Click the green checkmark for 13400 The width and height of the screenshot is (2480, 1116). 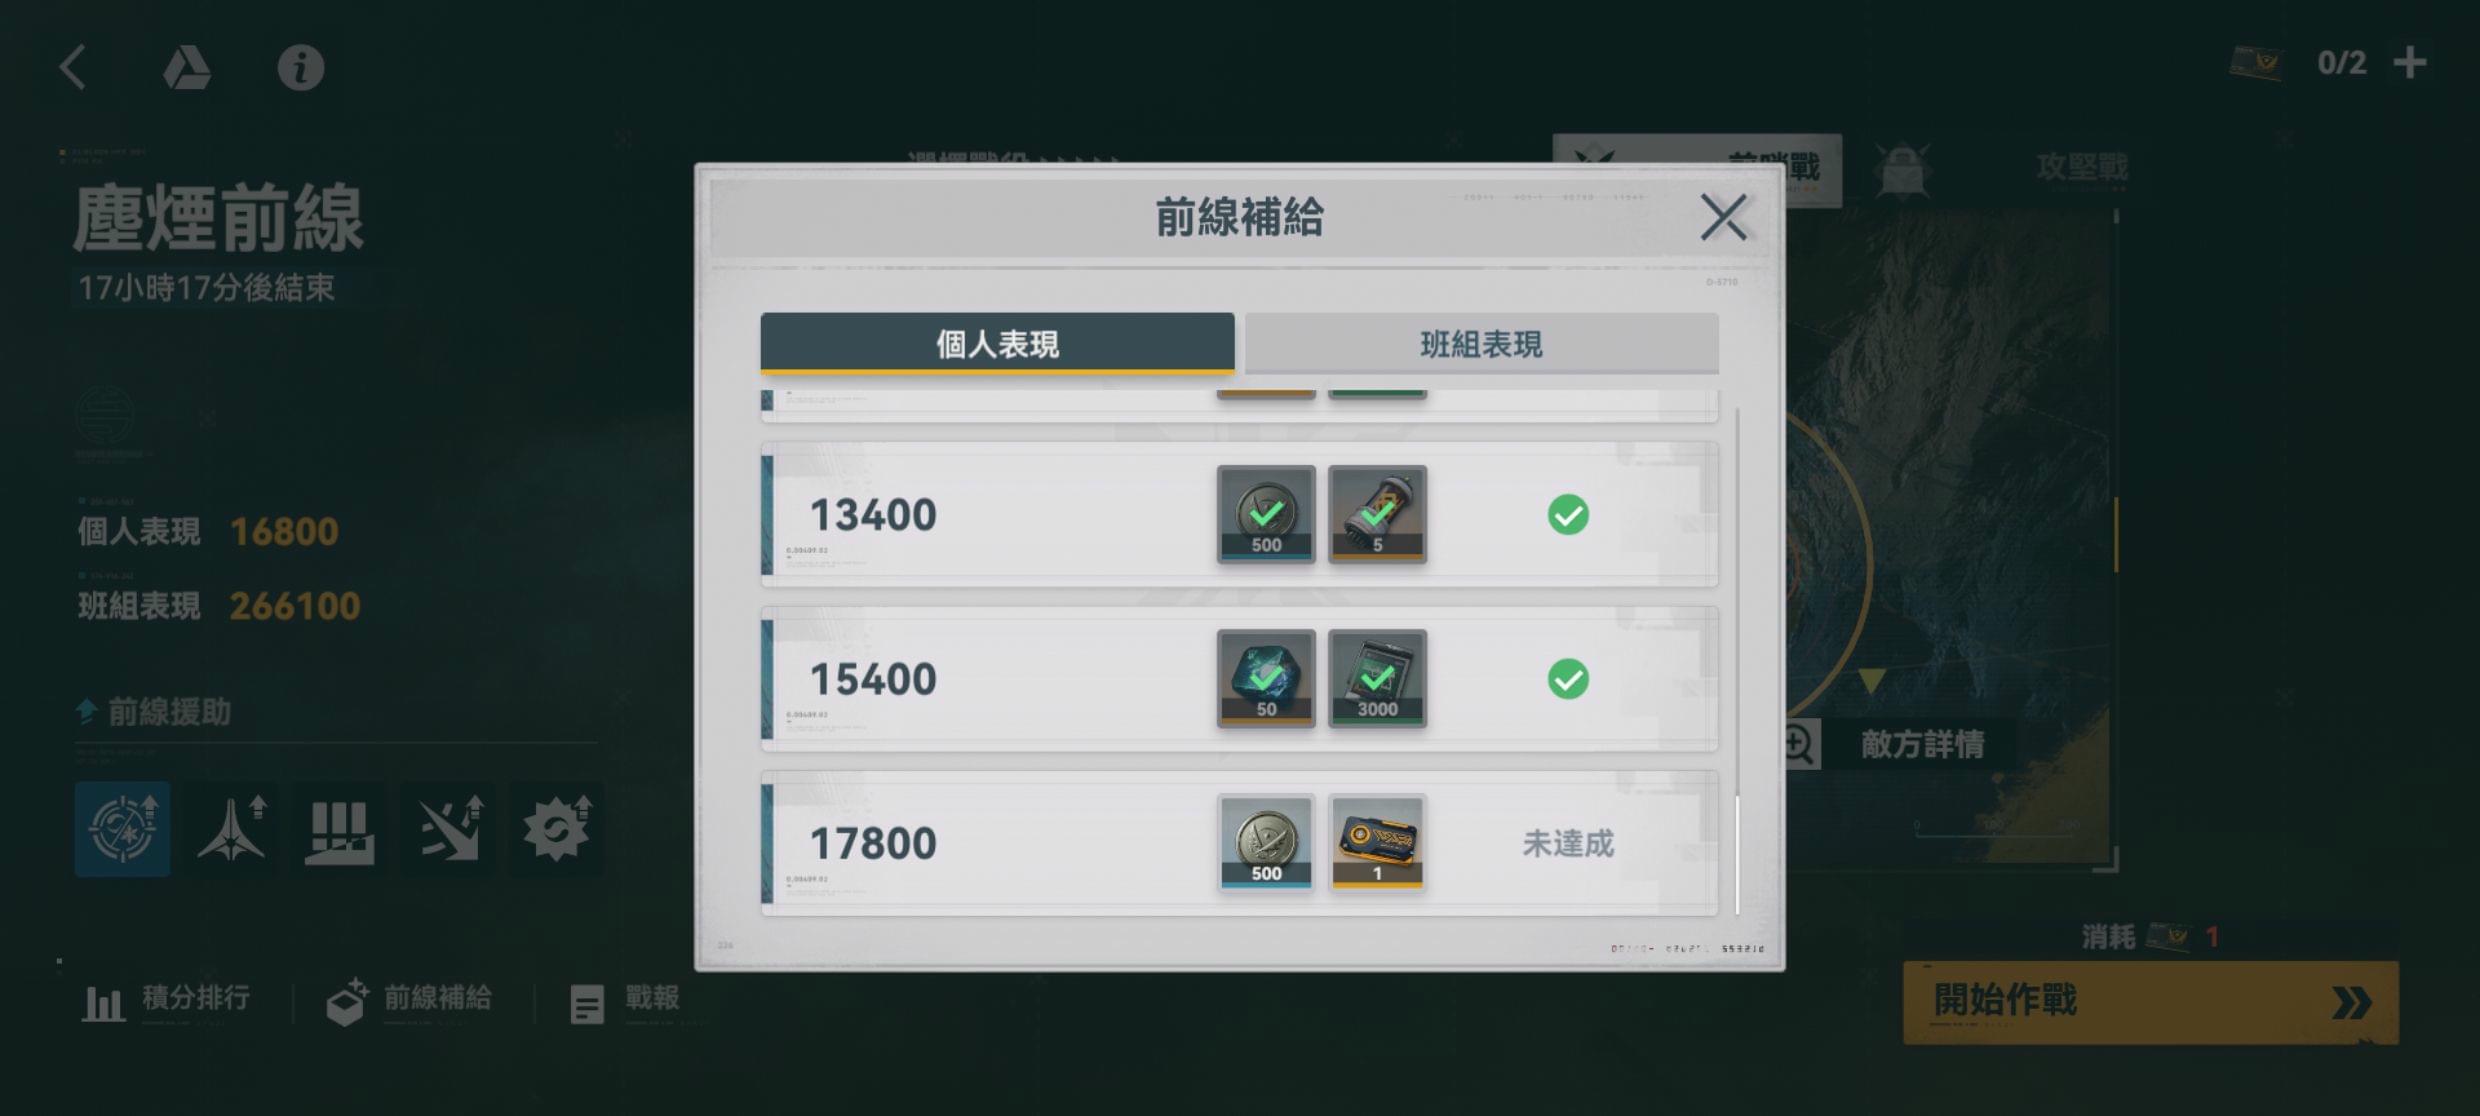(x=1568, y=515)
